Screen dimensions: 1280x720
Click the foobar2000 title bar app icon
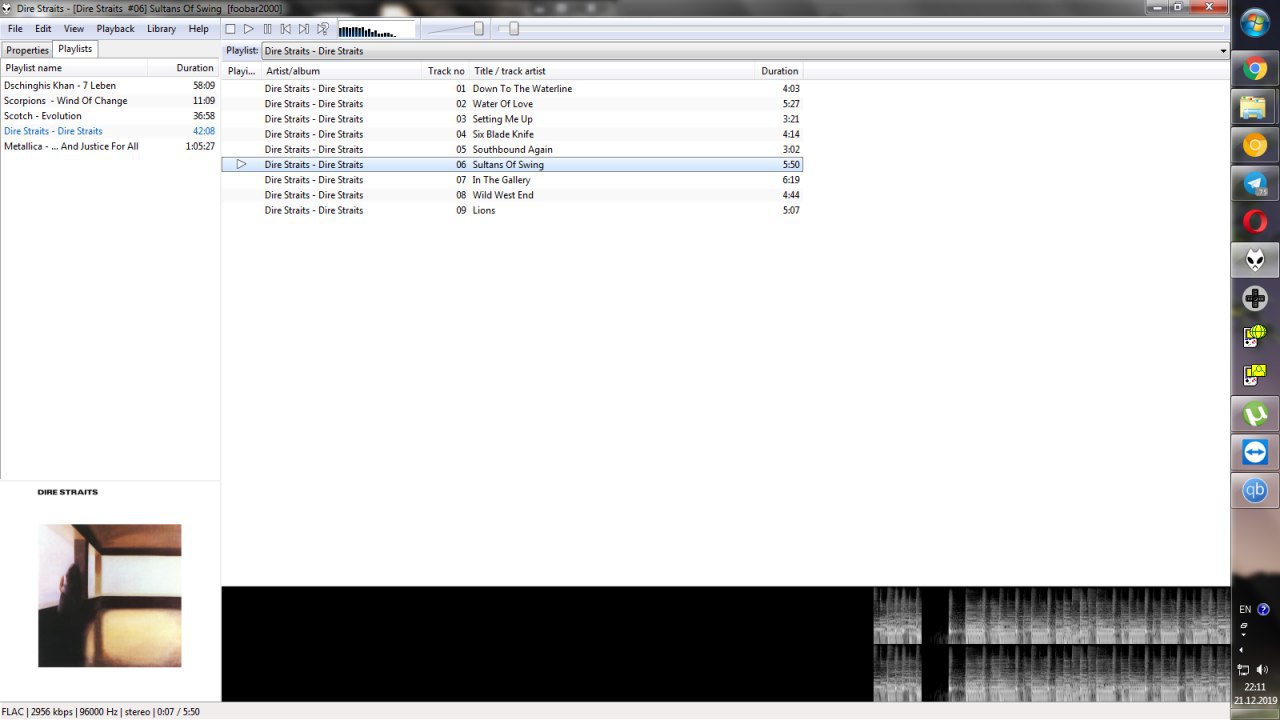(x=7, y=8)
